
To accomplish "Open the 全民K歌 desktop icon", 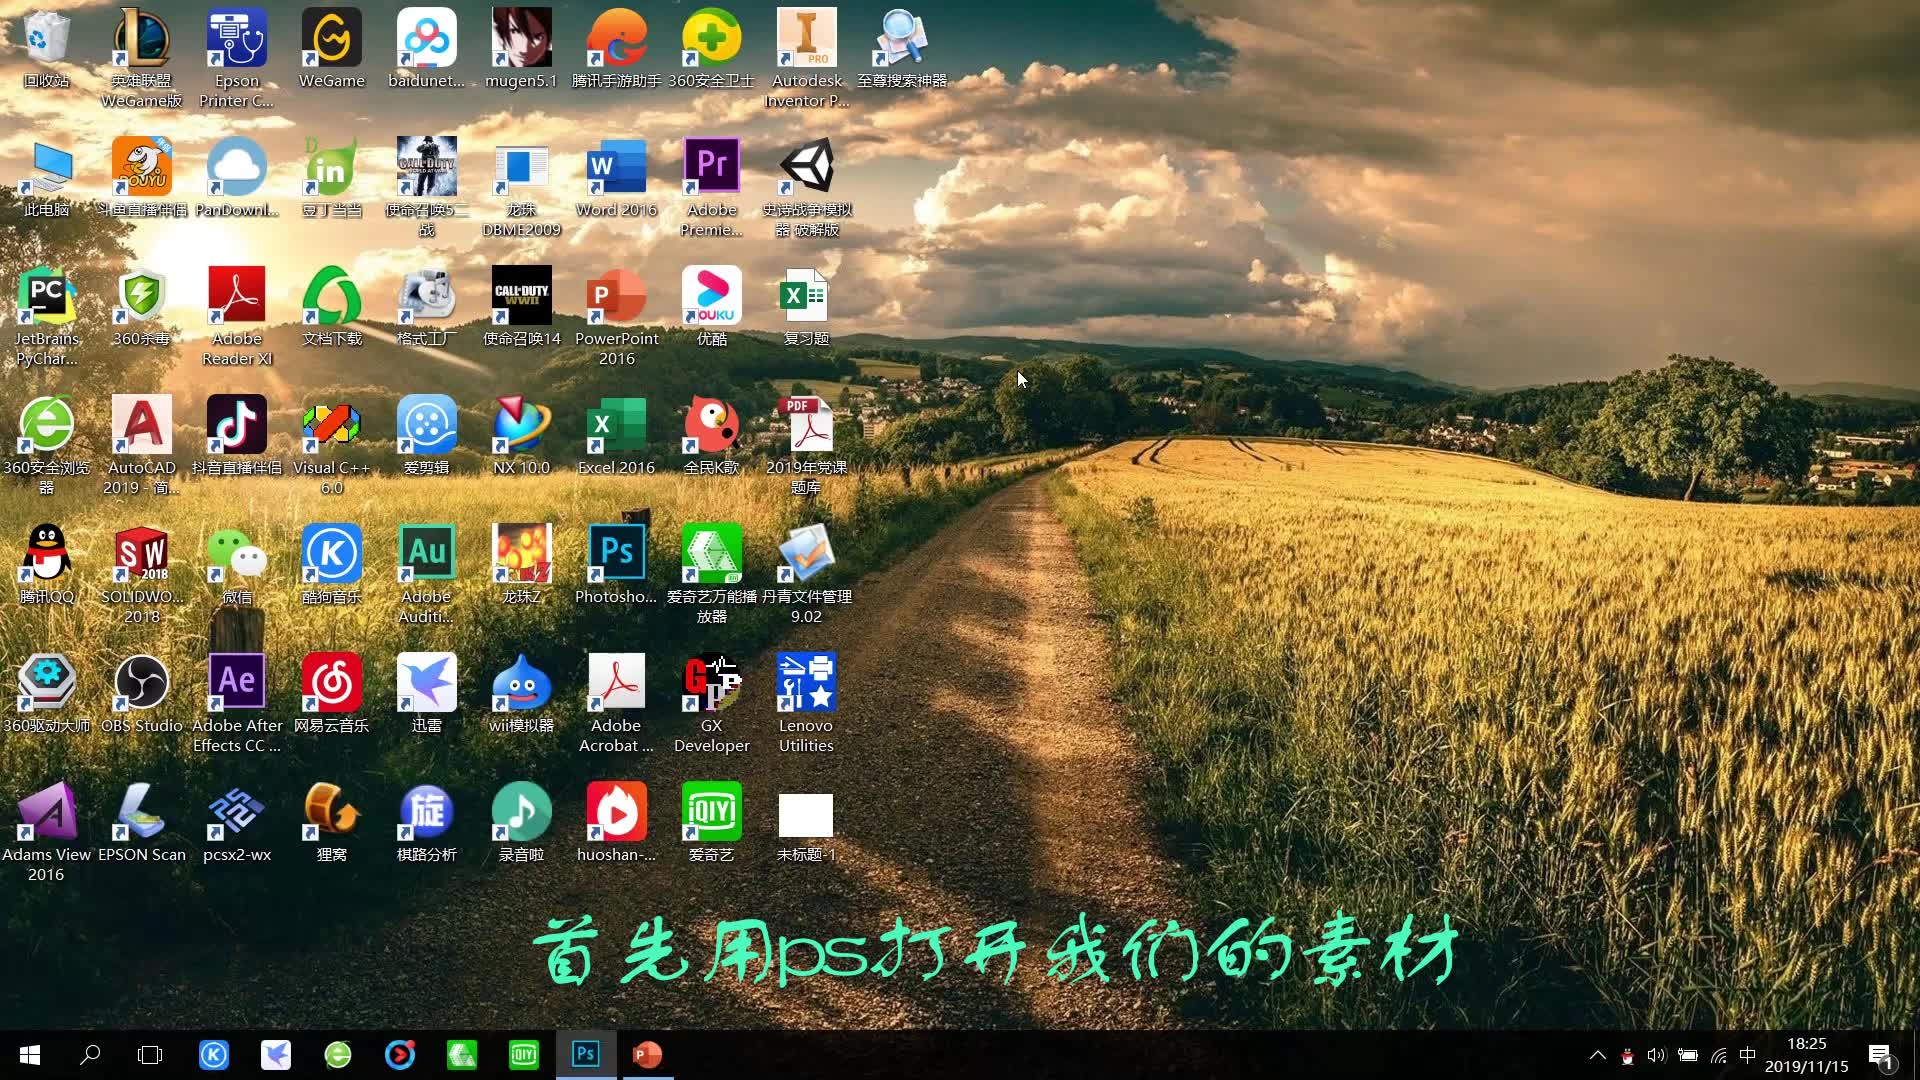I will 711,436.
